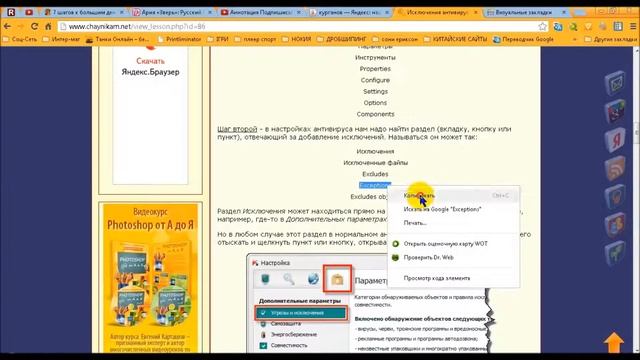Click the list item 'Исключения'
This screenshot has height=360, width=640.
coord(375,151)
